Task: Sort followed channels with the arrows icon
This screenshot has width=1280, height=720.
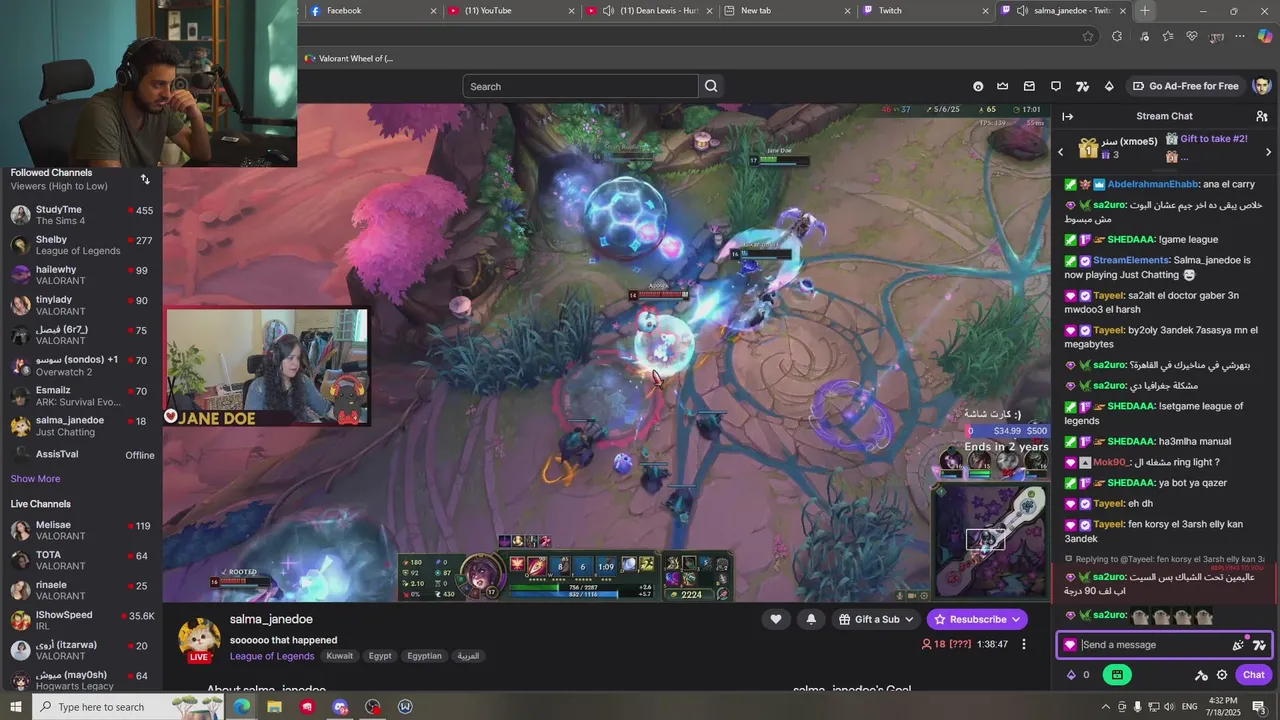Action: pos(145,179)
